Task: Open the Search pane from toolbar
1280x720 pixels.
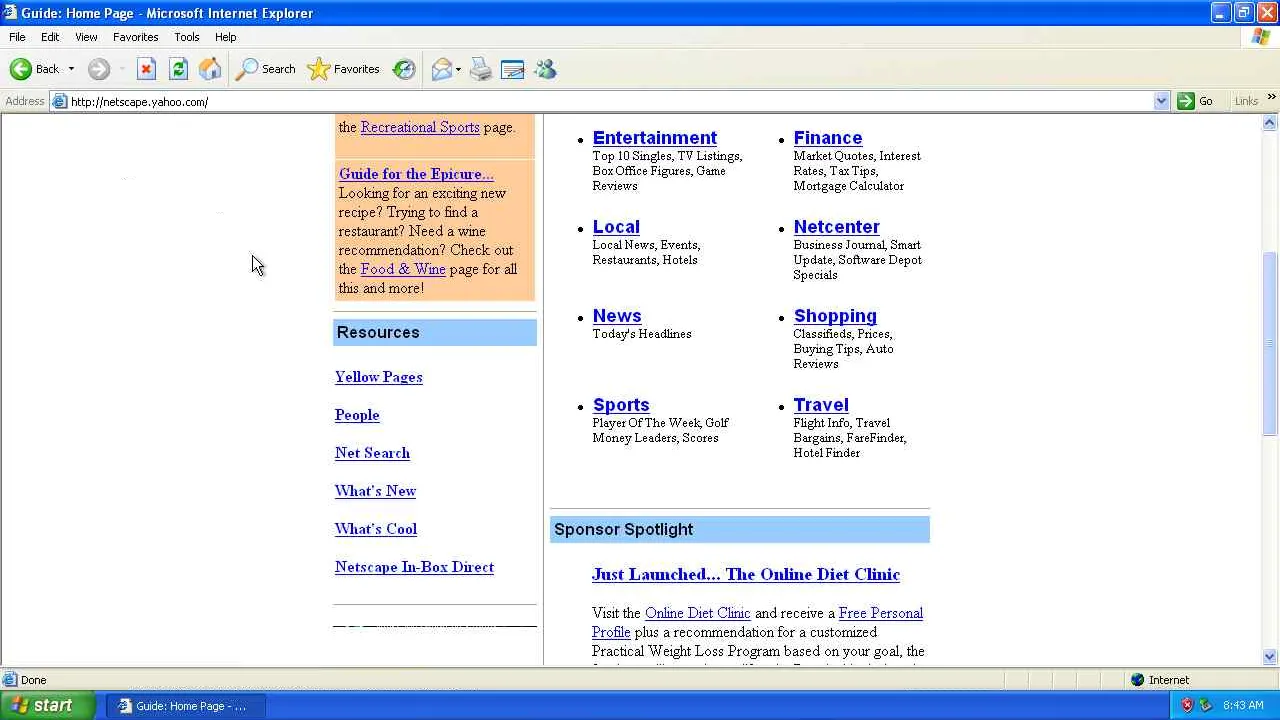Action: 266,69
